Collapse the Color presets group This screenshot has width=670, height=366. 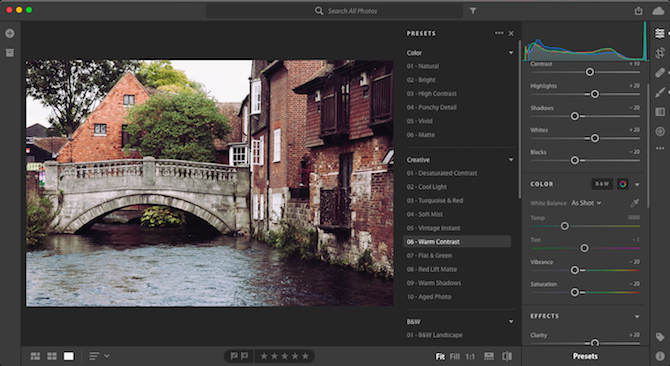[511, 53]
